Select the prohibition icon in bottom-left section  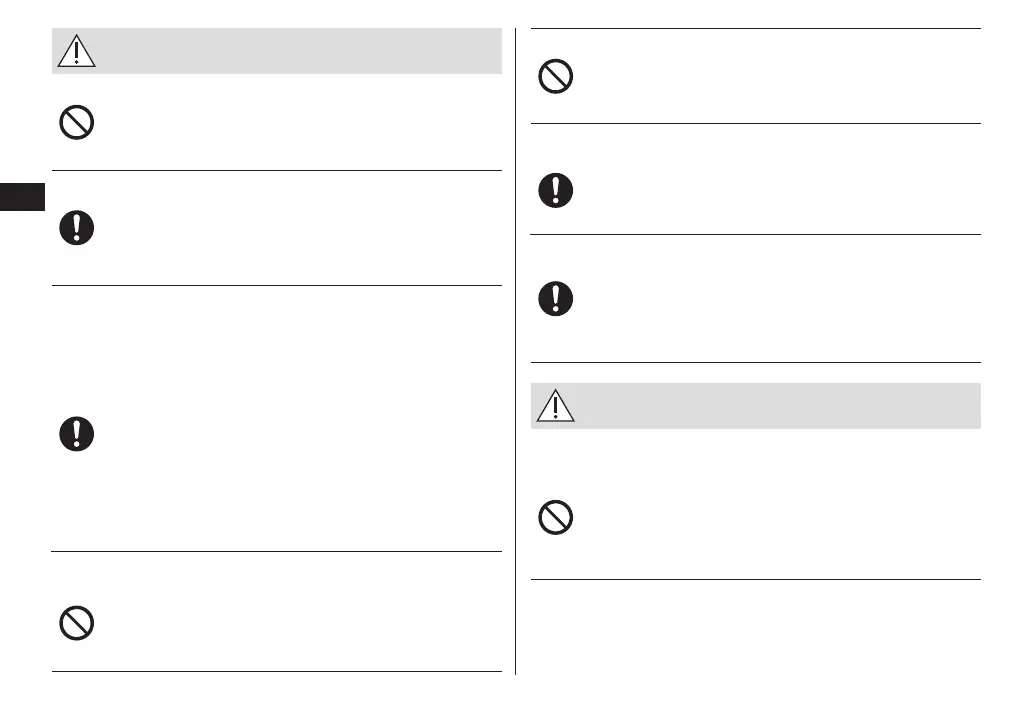click(x=77, y=624)
